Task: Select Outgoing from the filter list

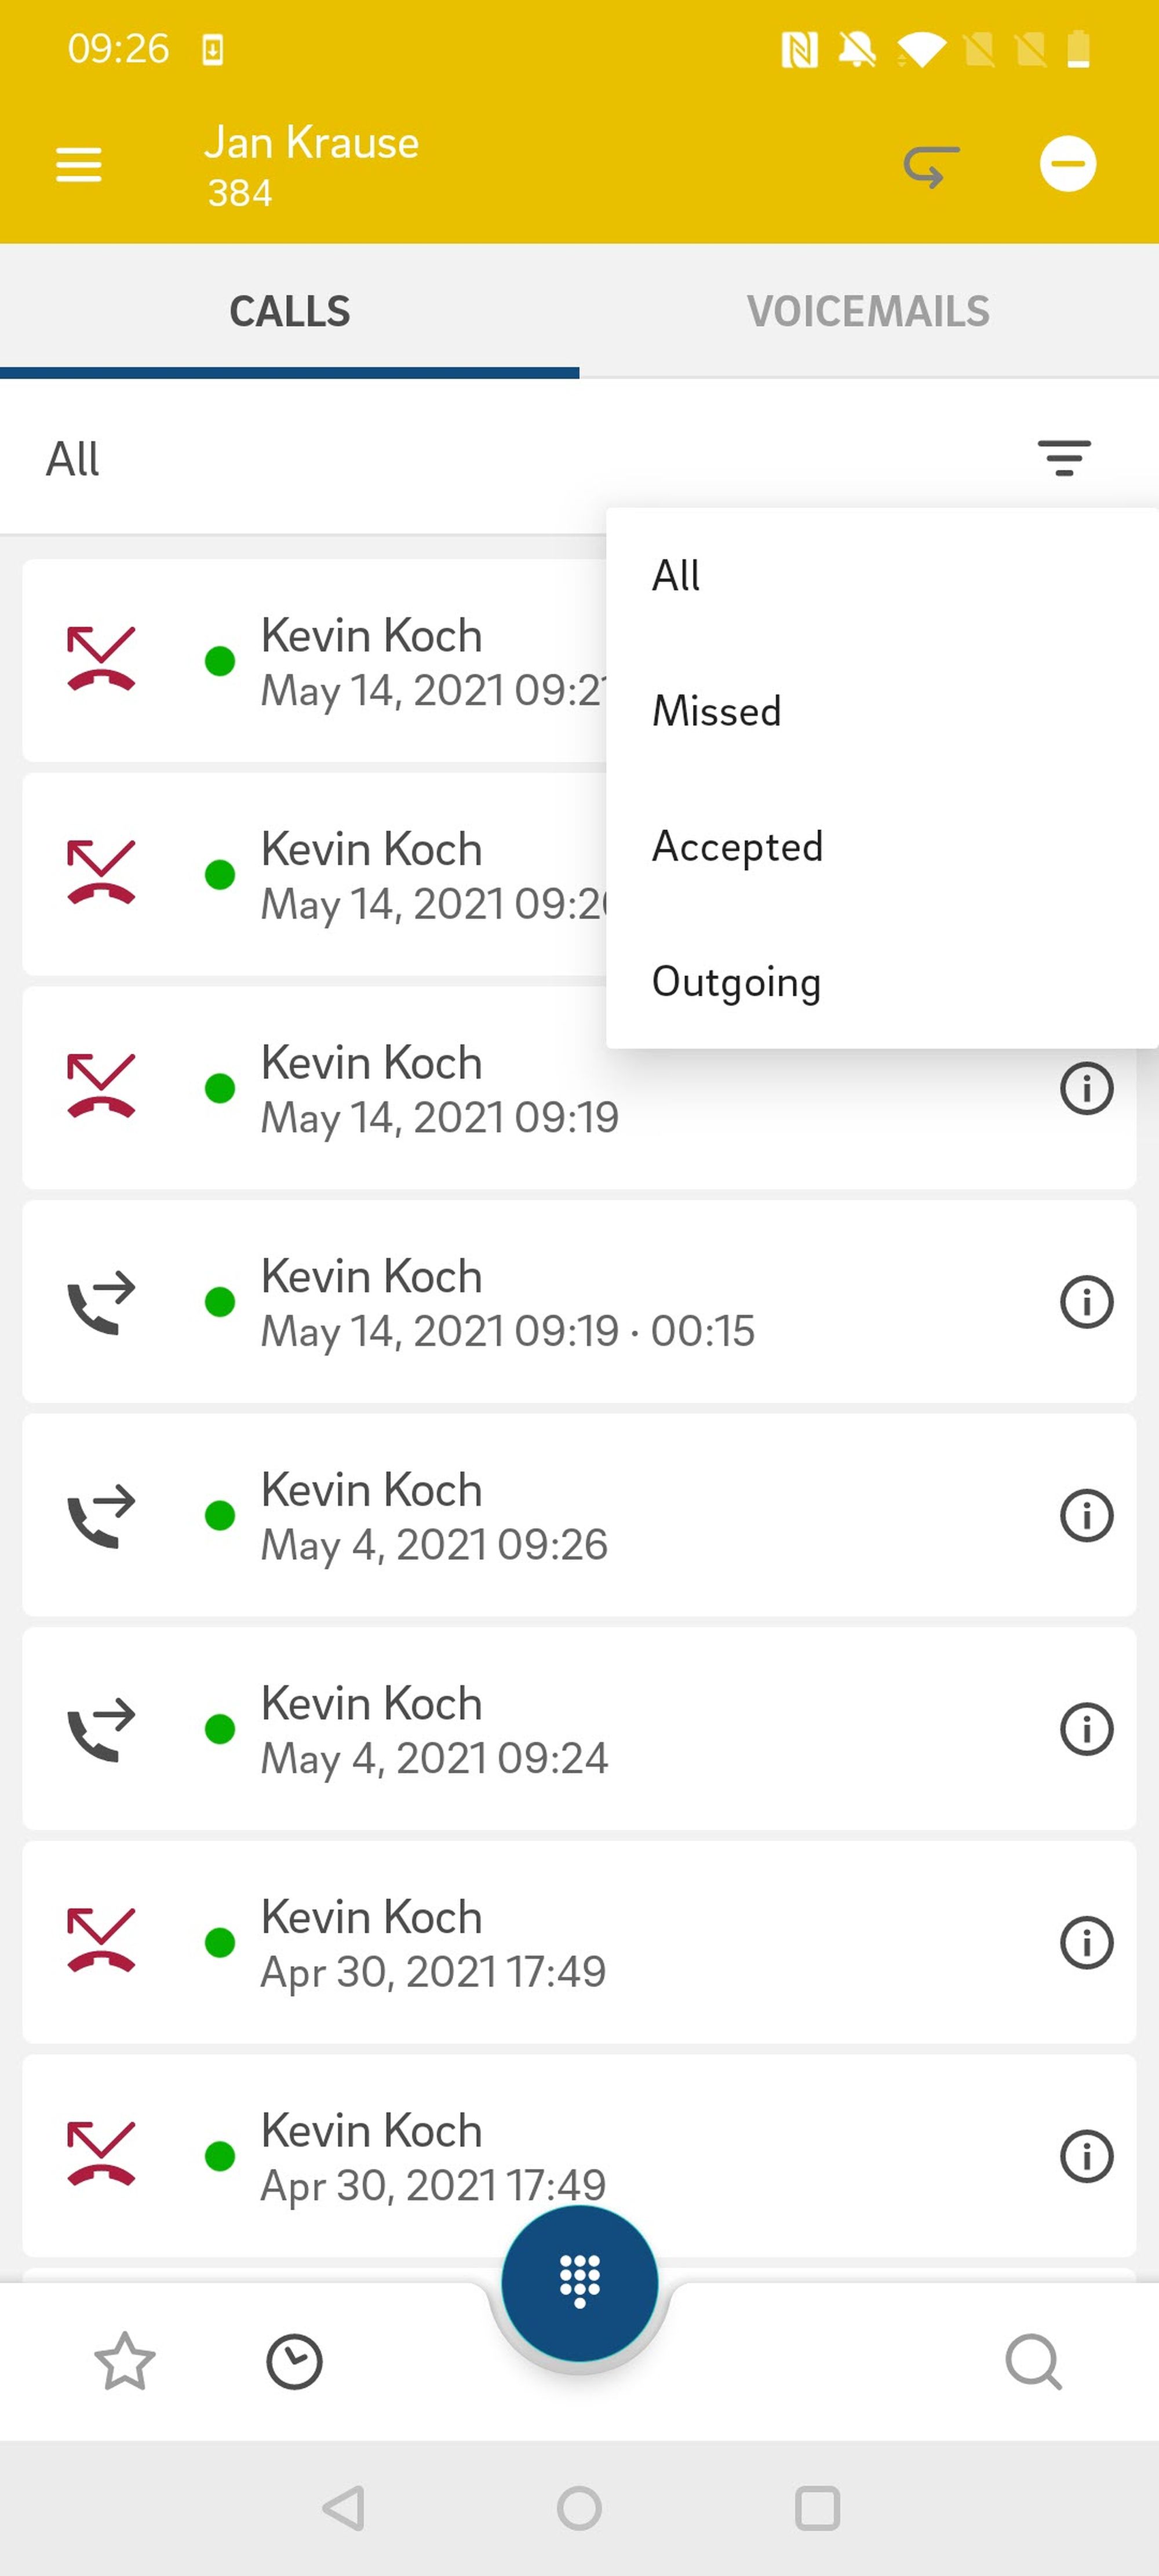Action: coord(736,982)
